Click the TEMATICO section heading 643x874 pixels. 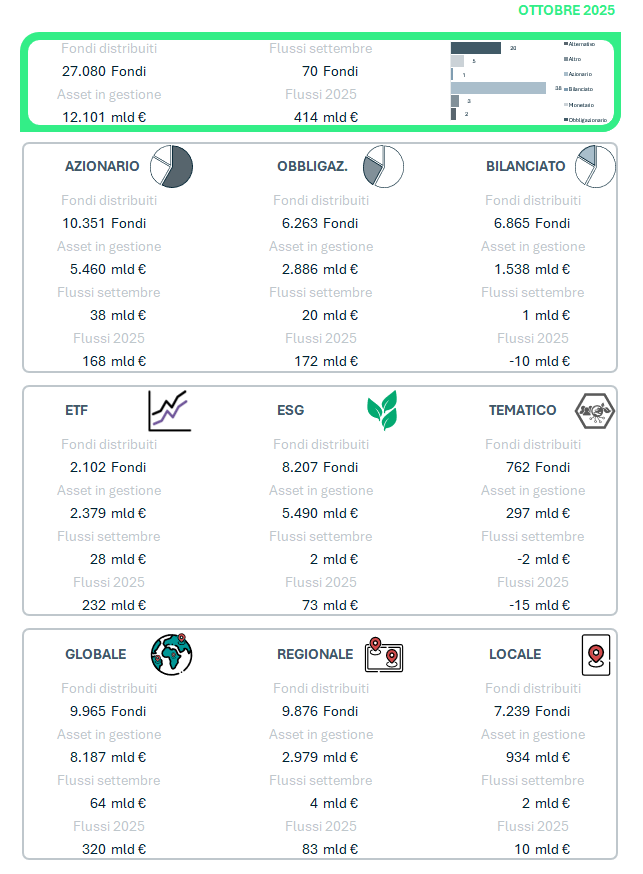[523, 410]
